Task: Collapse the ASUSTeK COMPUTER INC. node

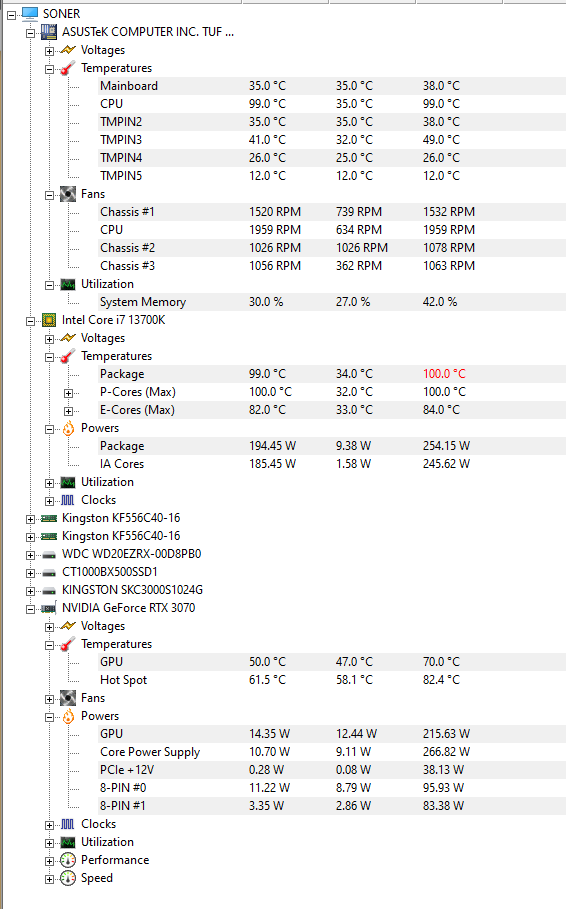Action: [30, 33]
